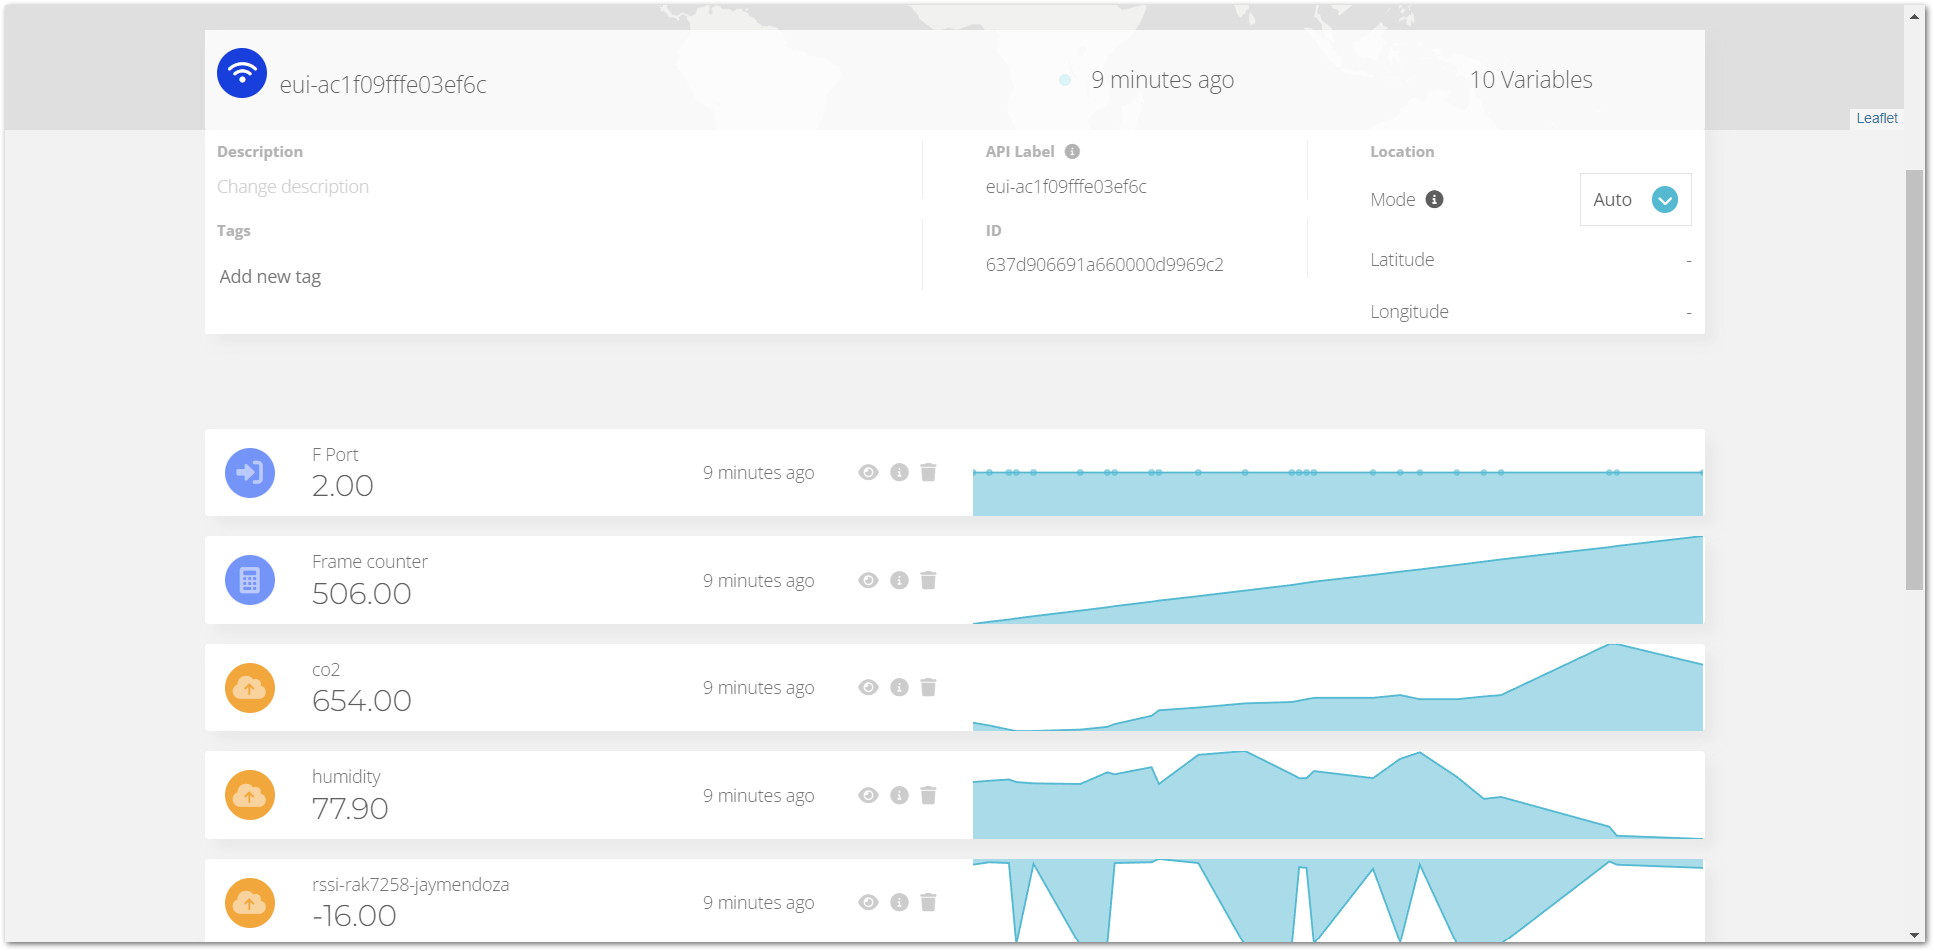Show info for the co2 variable

(x=899, y=687)
